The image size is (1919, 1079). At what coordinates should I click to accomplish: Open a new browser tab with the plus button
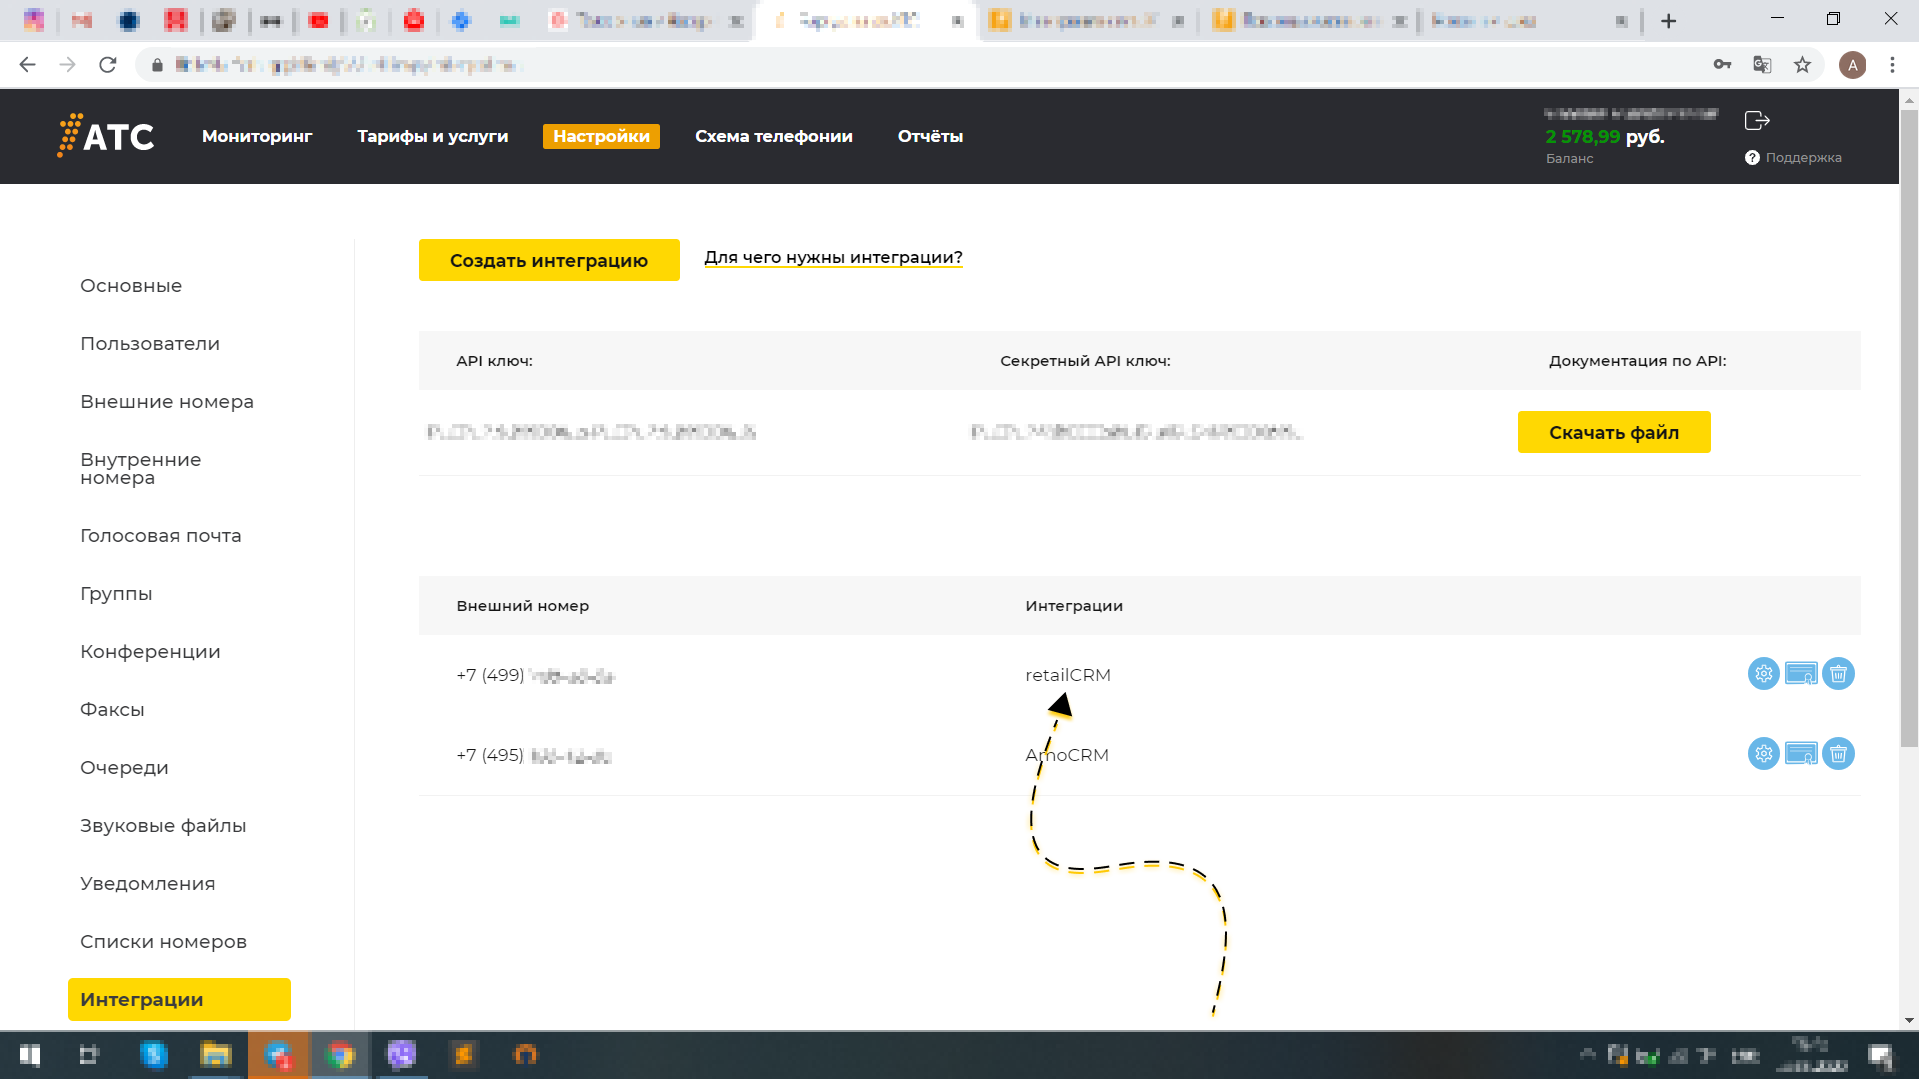(1669, 20)
